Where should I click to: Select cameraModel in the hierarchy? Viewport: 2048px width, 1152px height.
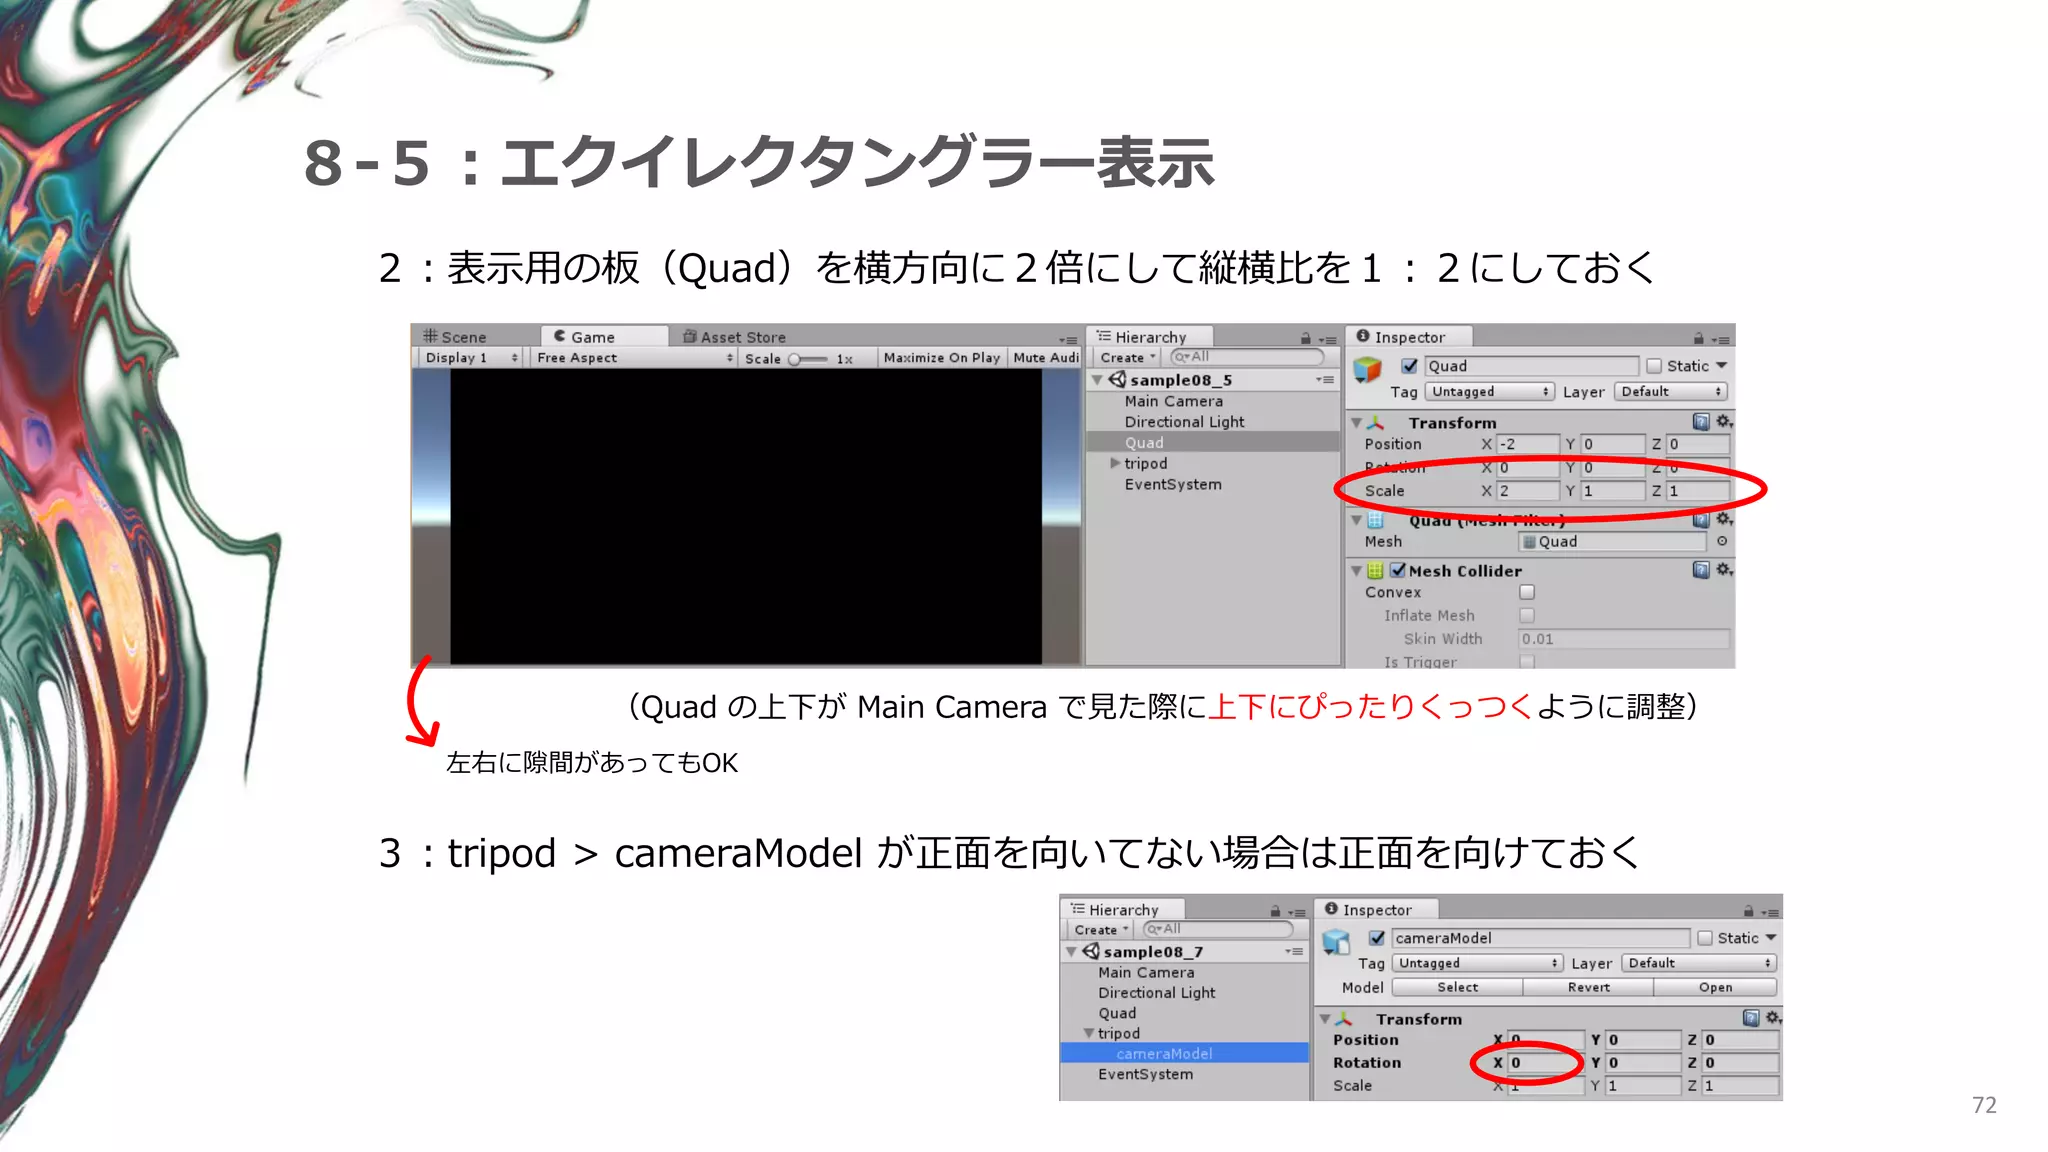tap(1164, 1053)
